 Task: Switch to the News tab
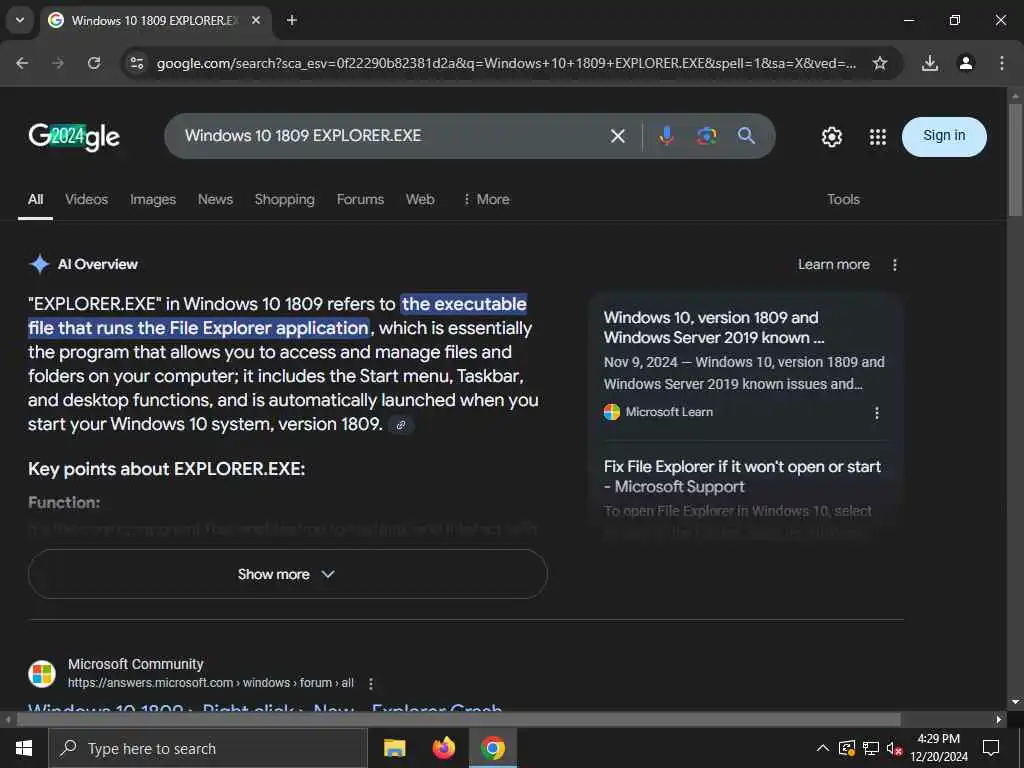pos(215,200)
